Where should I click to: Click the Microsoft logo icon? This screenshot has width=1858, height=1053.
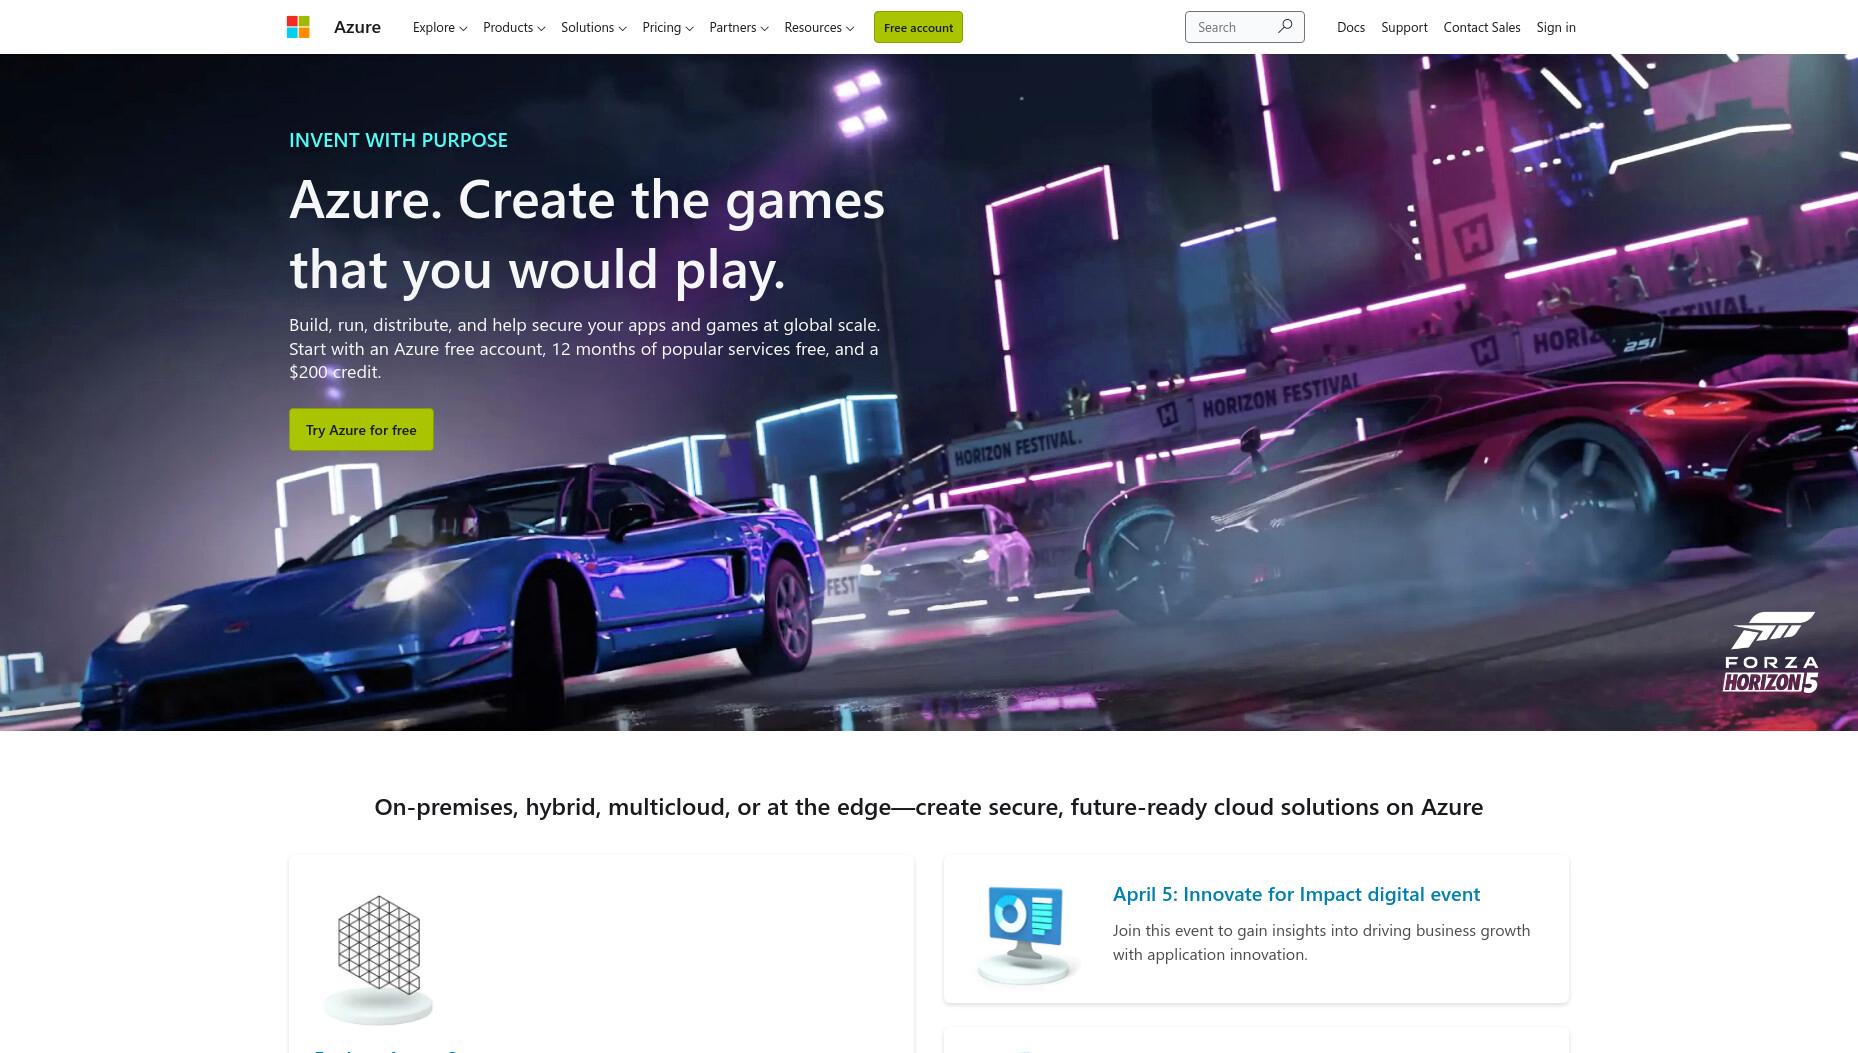[x=298, y=27]
